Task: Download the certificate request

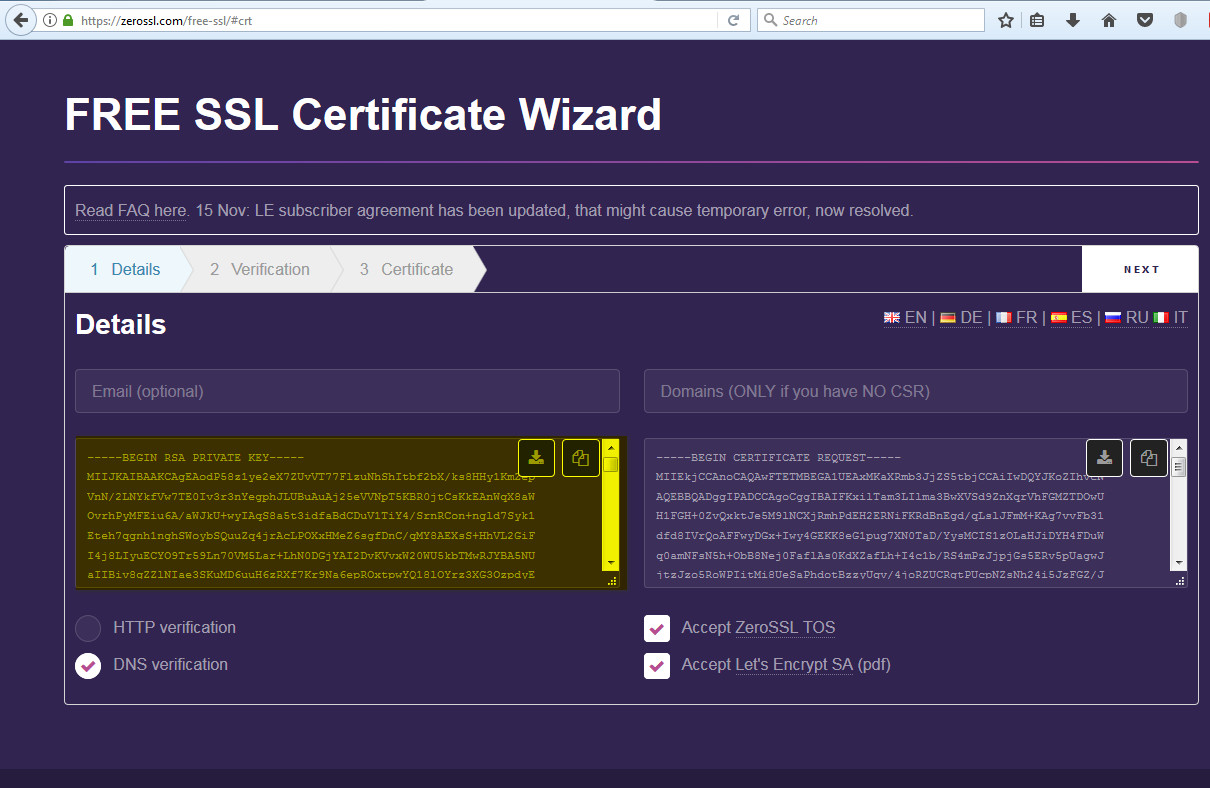Action: click(1104, 458)
